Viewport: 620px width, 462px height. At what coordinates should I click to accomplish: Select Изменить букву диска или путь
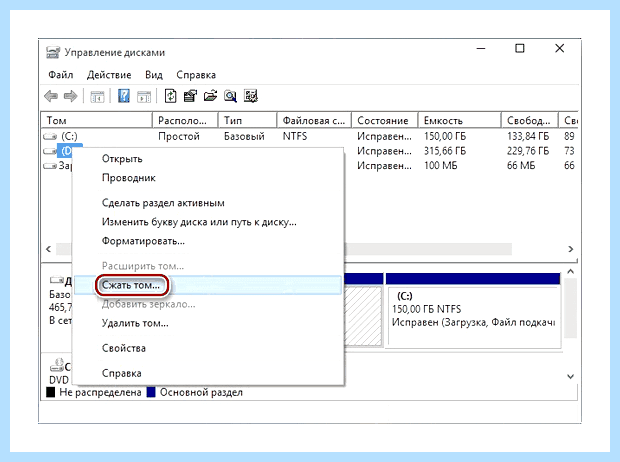pyautogui.click(x=199, y=222)
